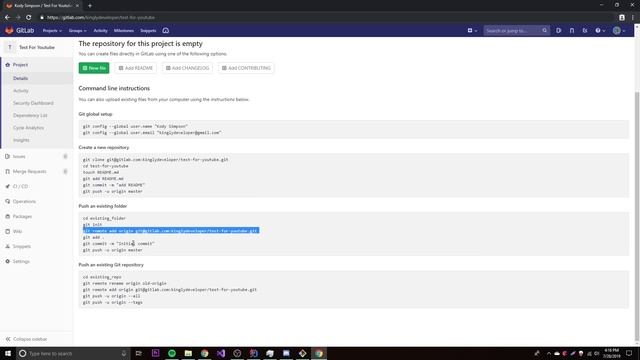Go to Snippets in the top navbar
640x360 pixels.
pos(148,31)
